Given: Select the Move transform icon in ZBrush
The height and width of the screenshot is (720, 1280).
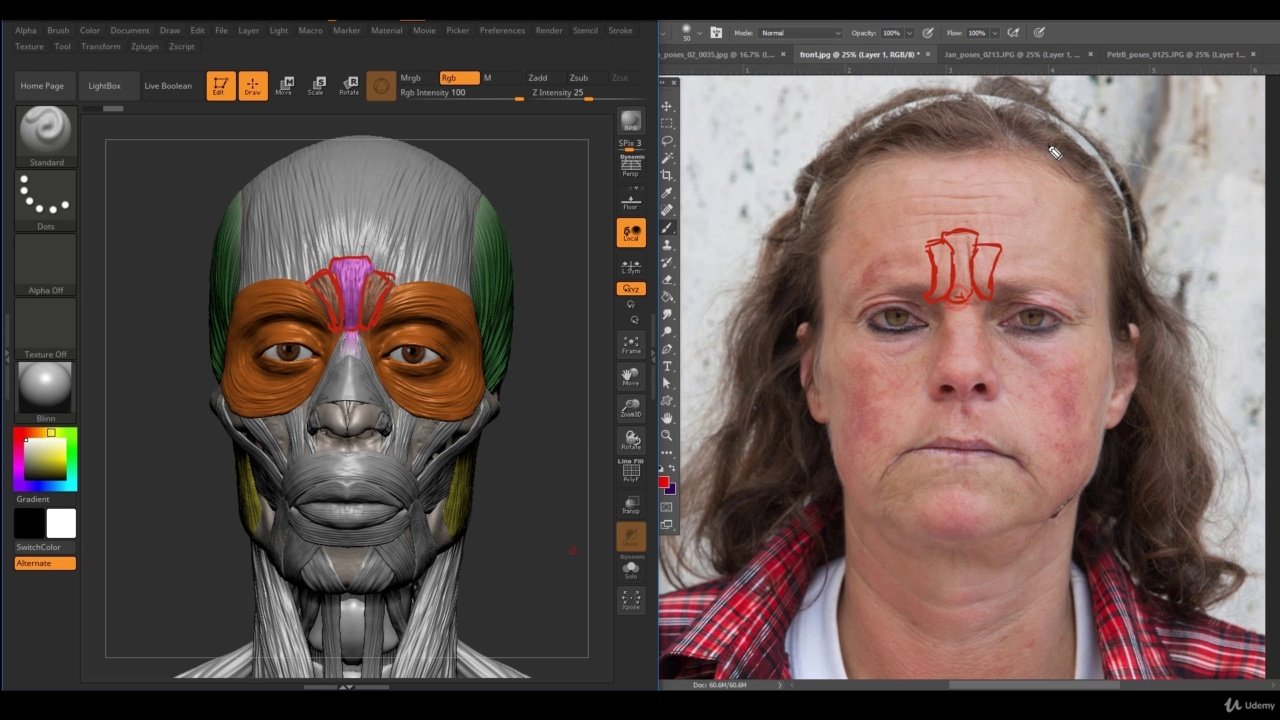Looking at the screenshot, I should pos(285,85).
